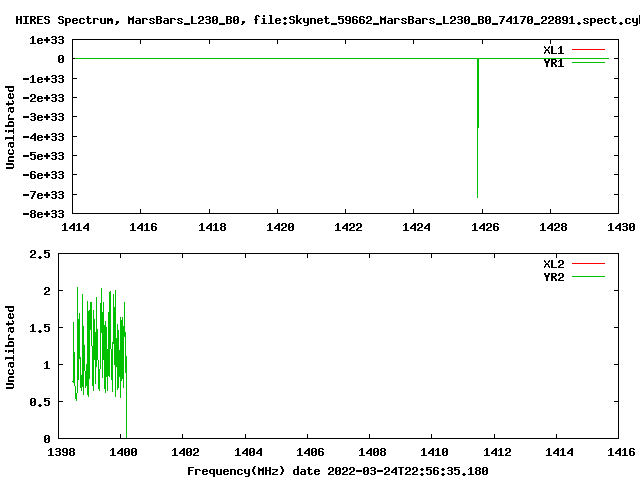
Task: Click the 1410 x-axis tick label
Action: [x=434, y=452]
